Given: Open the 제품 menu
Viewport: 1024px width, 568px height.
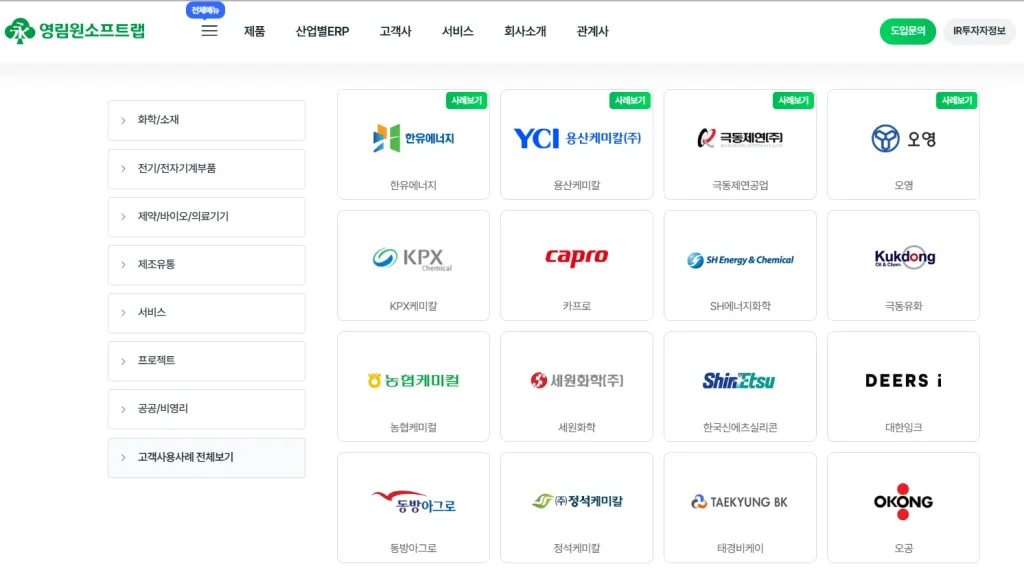Looking at the screenshot, I should [255, 31].
